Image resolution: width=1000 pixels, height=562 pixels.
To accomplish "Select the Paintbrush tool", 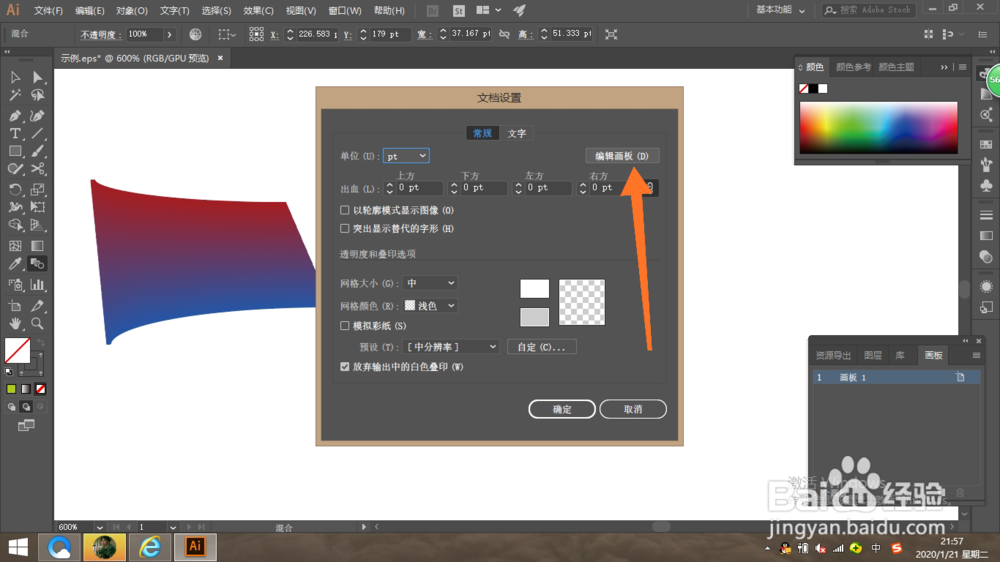I will tap(38, 151).
